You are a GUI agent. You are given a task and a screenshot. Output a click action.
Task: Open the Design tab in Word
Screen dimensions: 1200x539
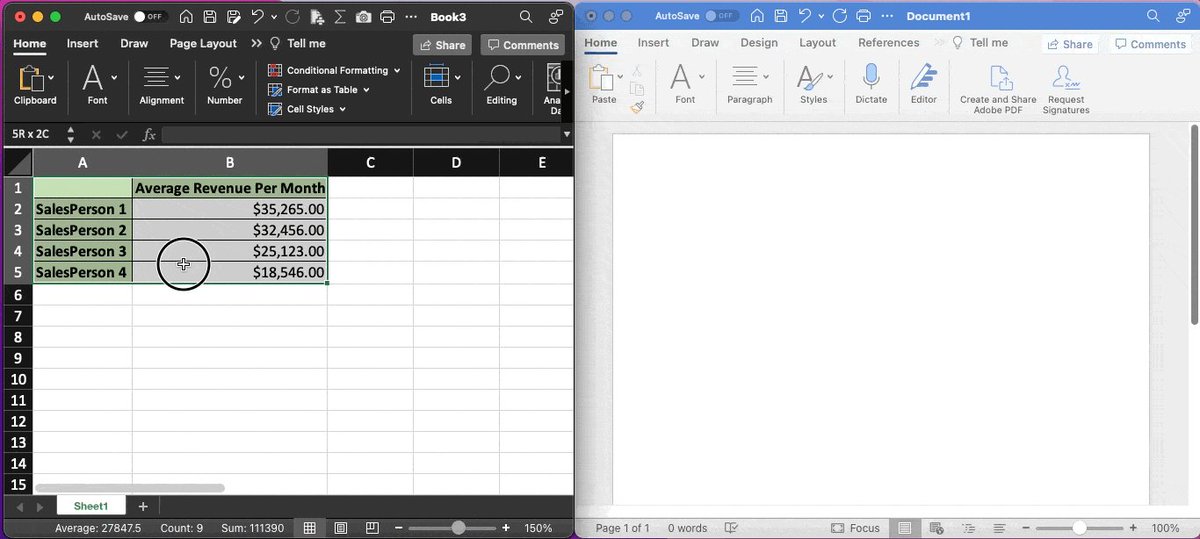(759, 43)
